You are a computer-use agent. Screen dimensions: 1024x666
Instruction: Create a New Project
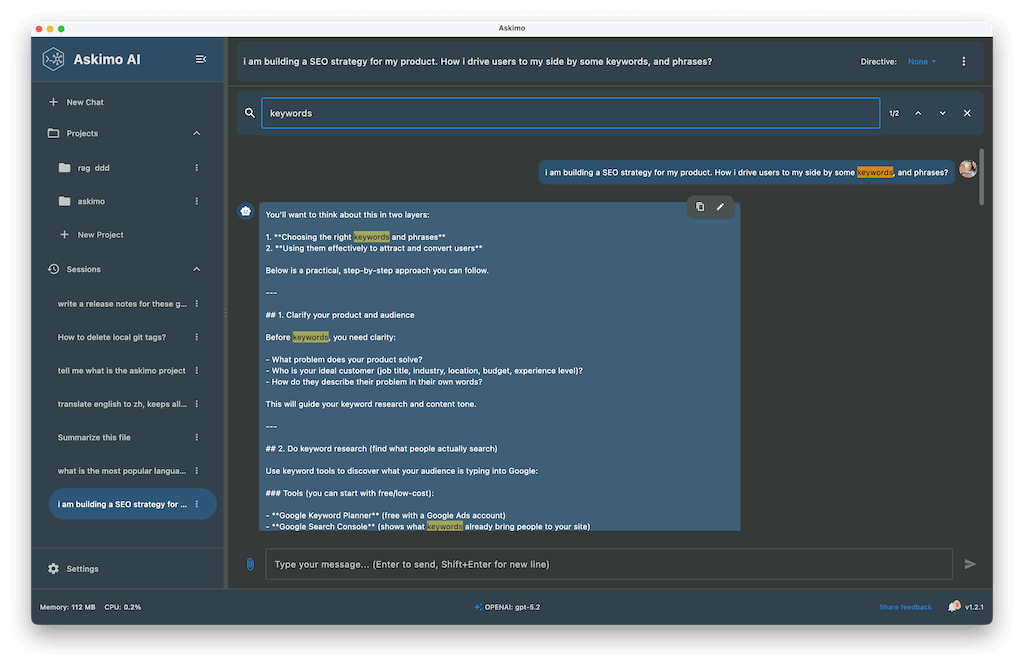(x=100, y=235)
